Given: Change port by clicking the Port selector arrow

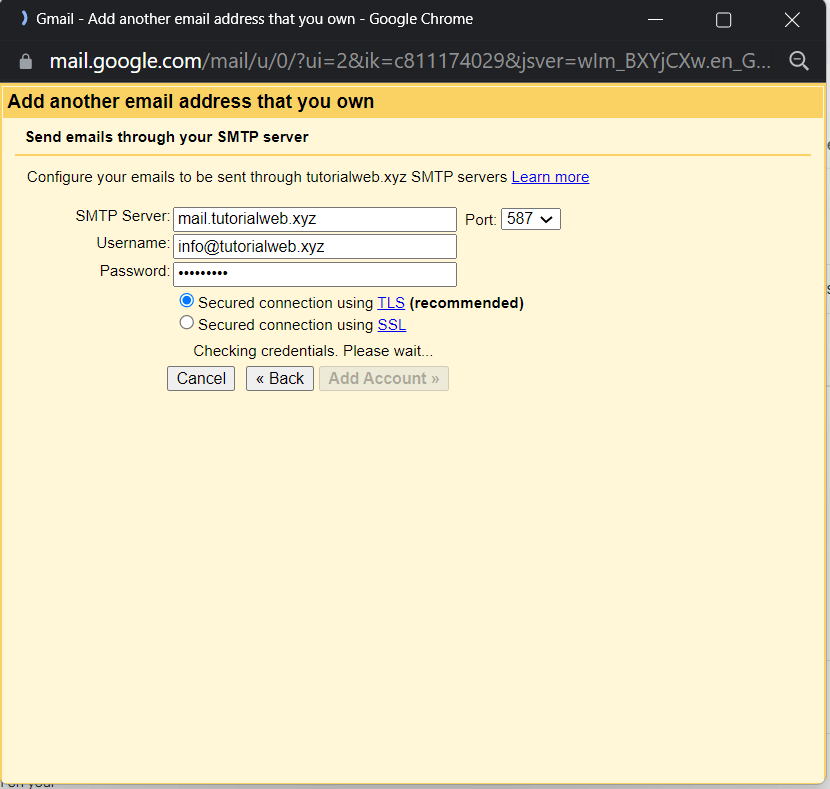Looking at the screenshot, I should click(548, 218).
